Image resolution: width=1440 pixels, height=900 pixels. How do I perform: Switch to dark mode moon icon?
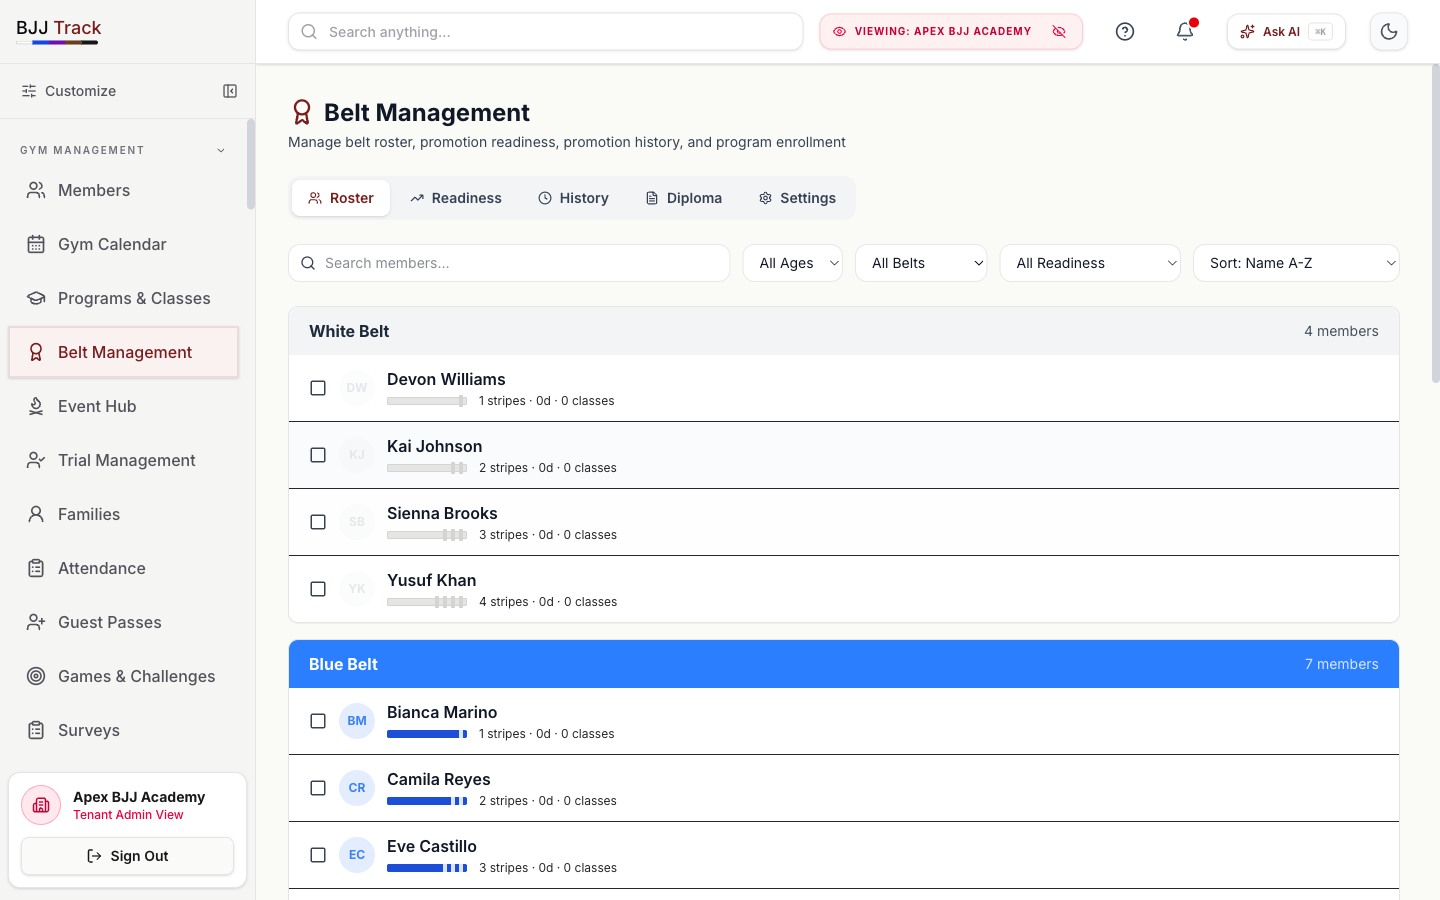coord(1389,32)
